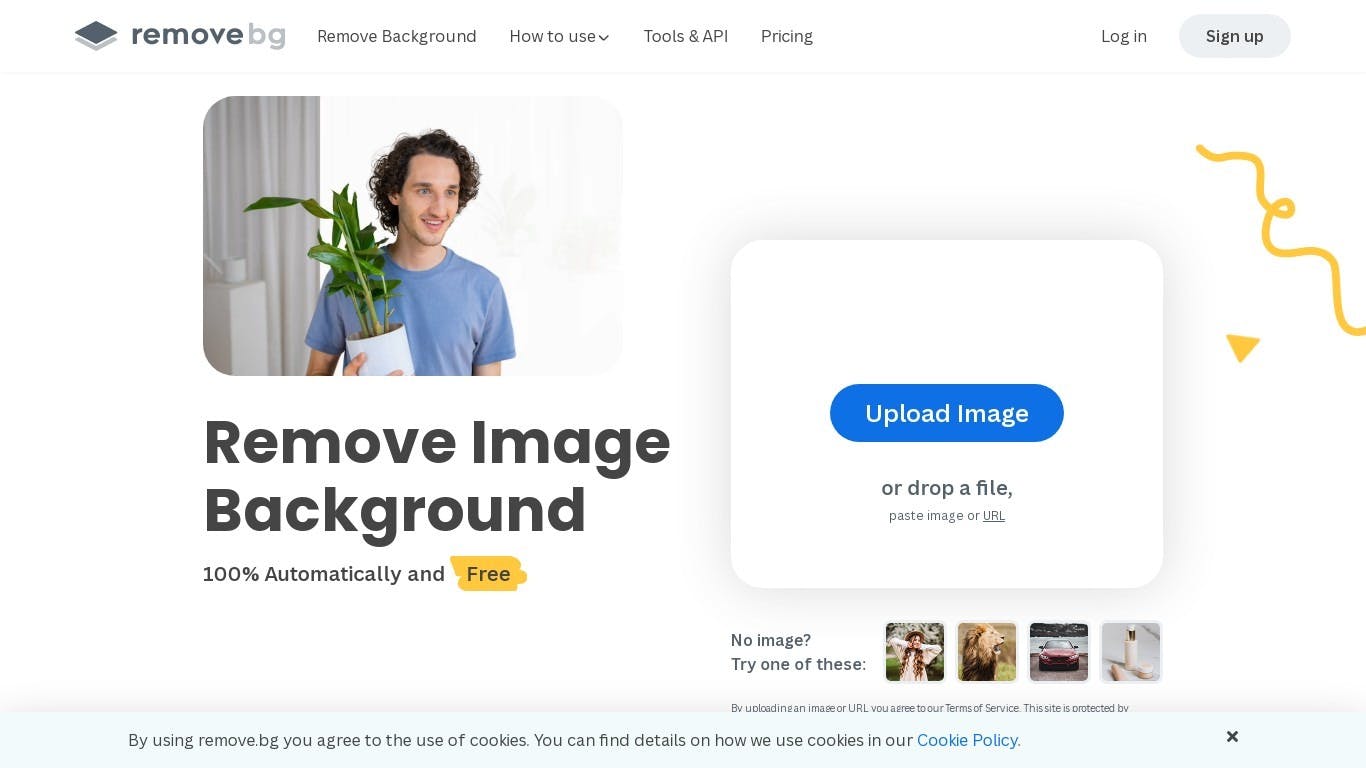The width and height of the screenshot is (1366, 768).
Task: Try the woman with hat sample image
Action: coord(914,652)
